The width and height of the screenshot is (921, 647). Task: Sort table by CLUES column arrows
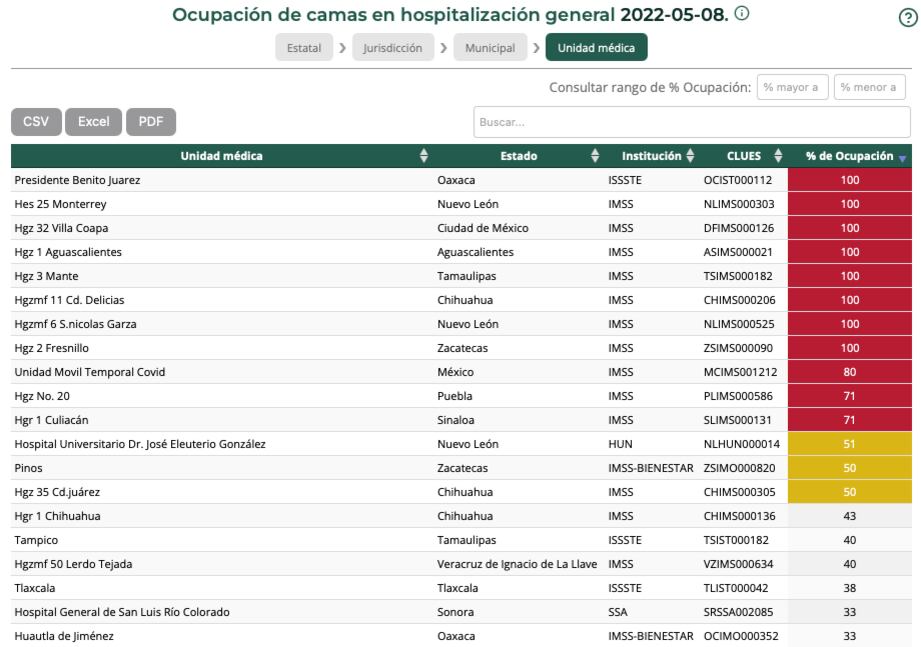coord(776,156)
